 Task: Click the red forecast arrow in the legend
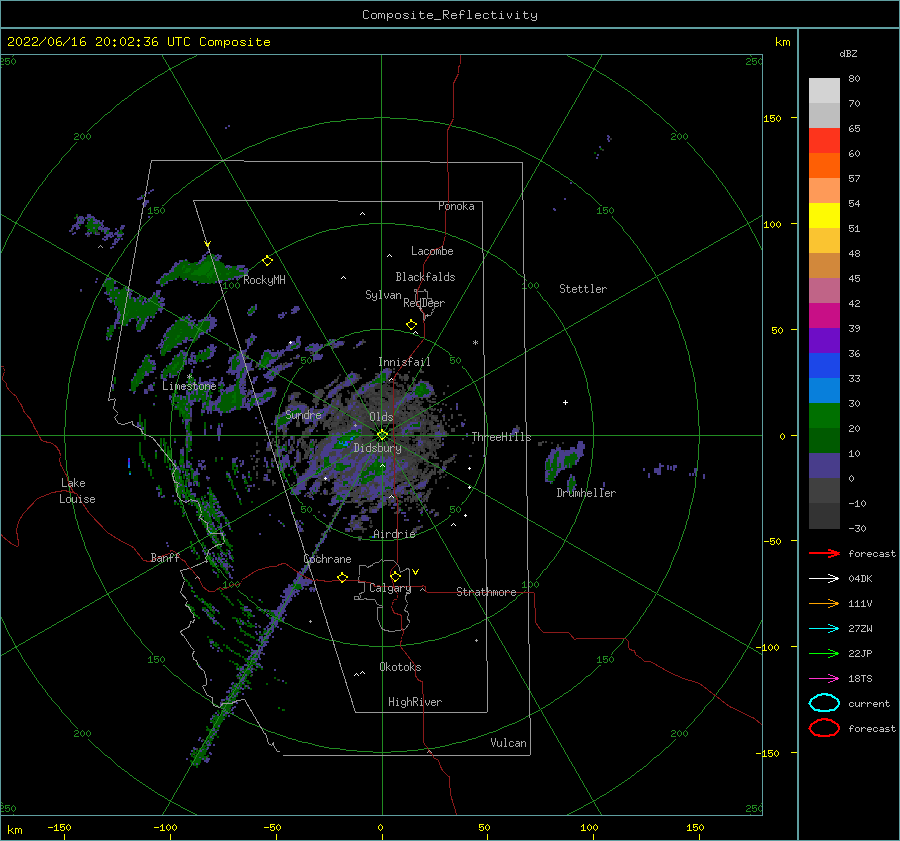824,553
